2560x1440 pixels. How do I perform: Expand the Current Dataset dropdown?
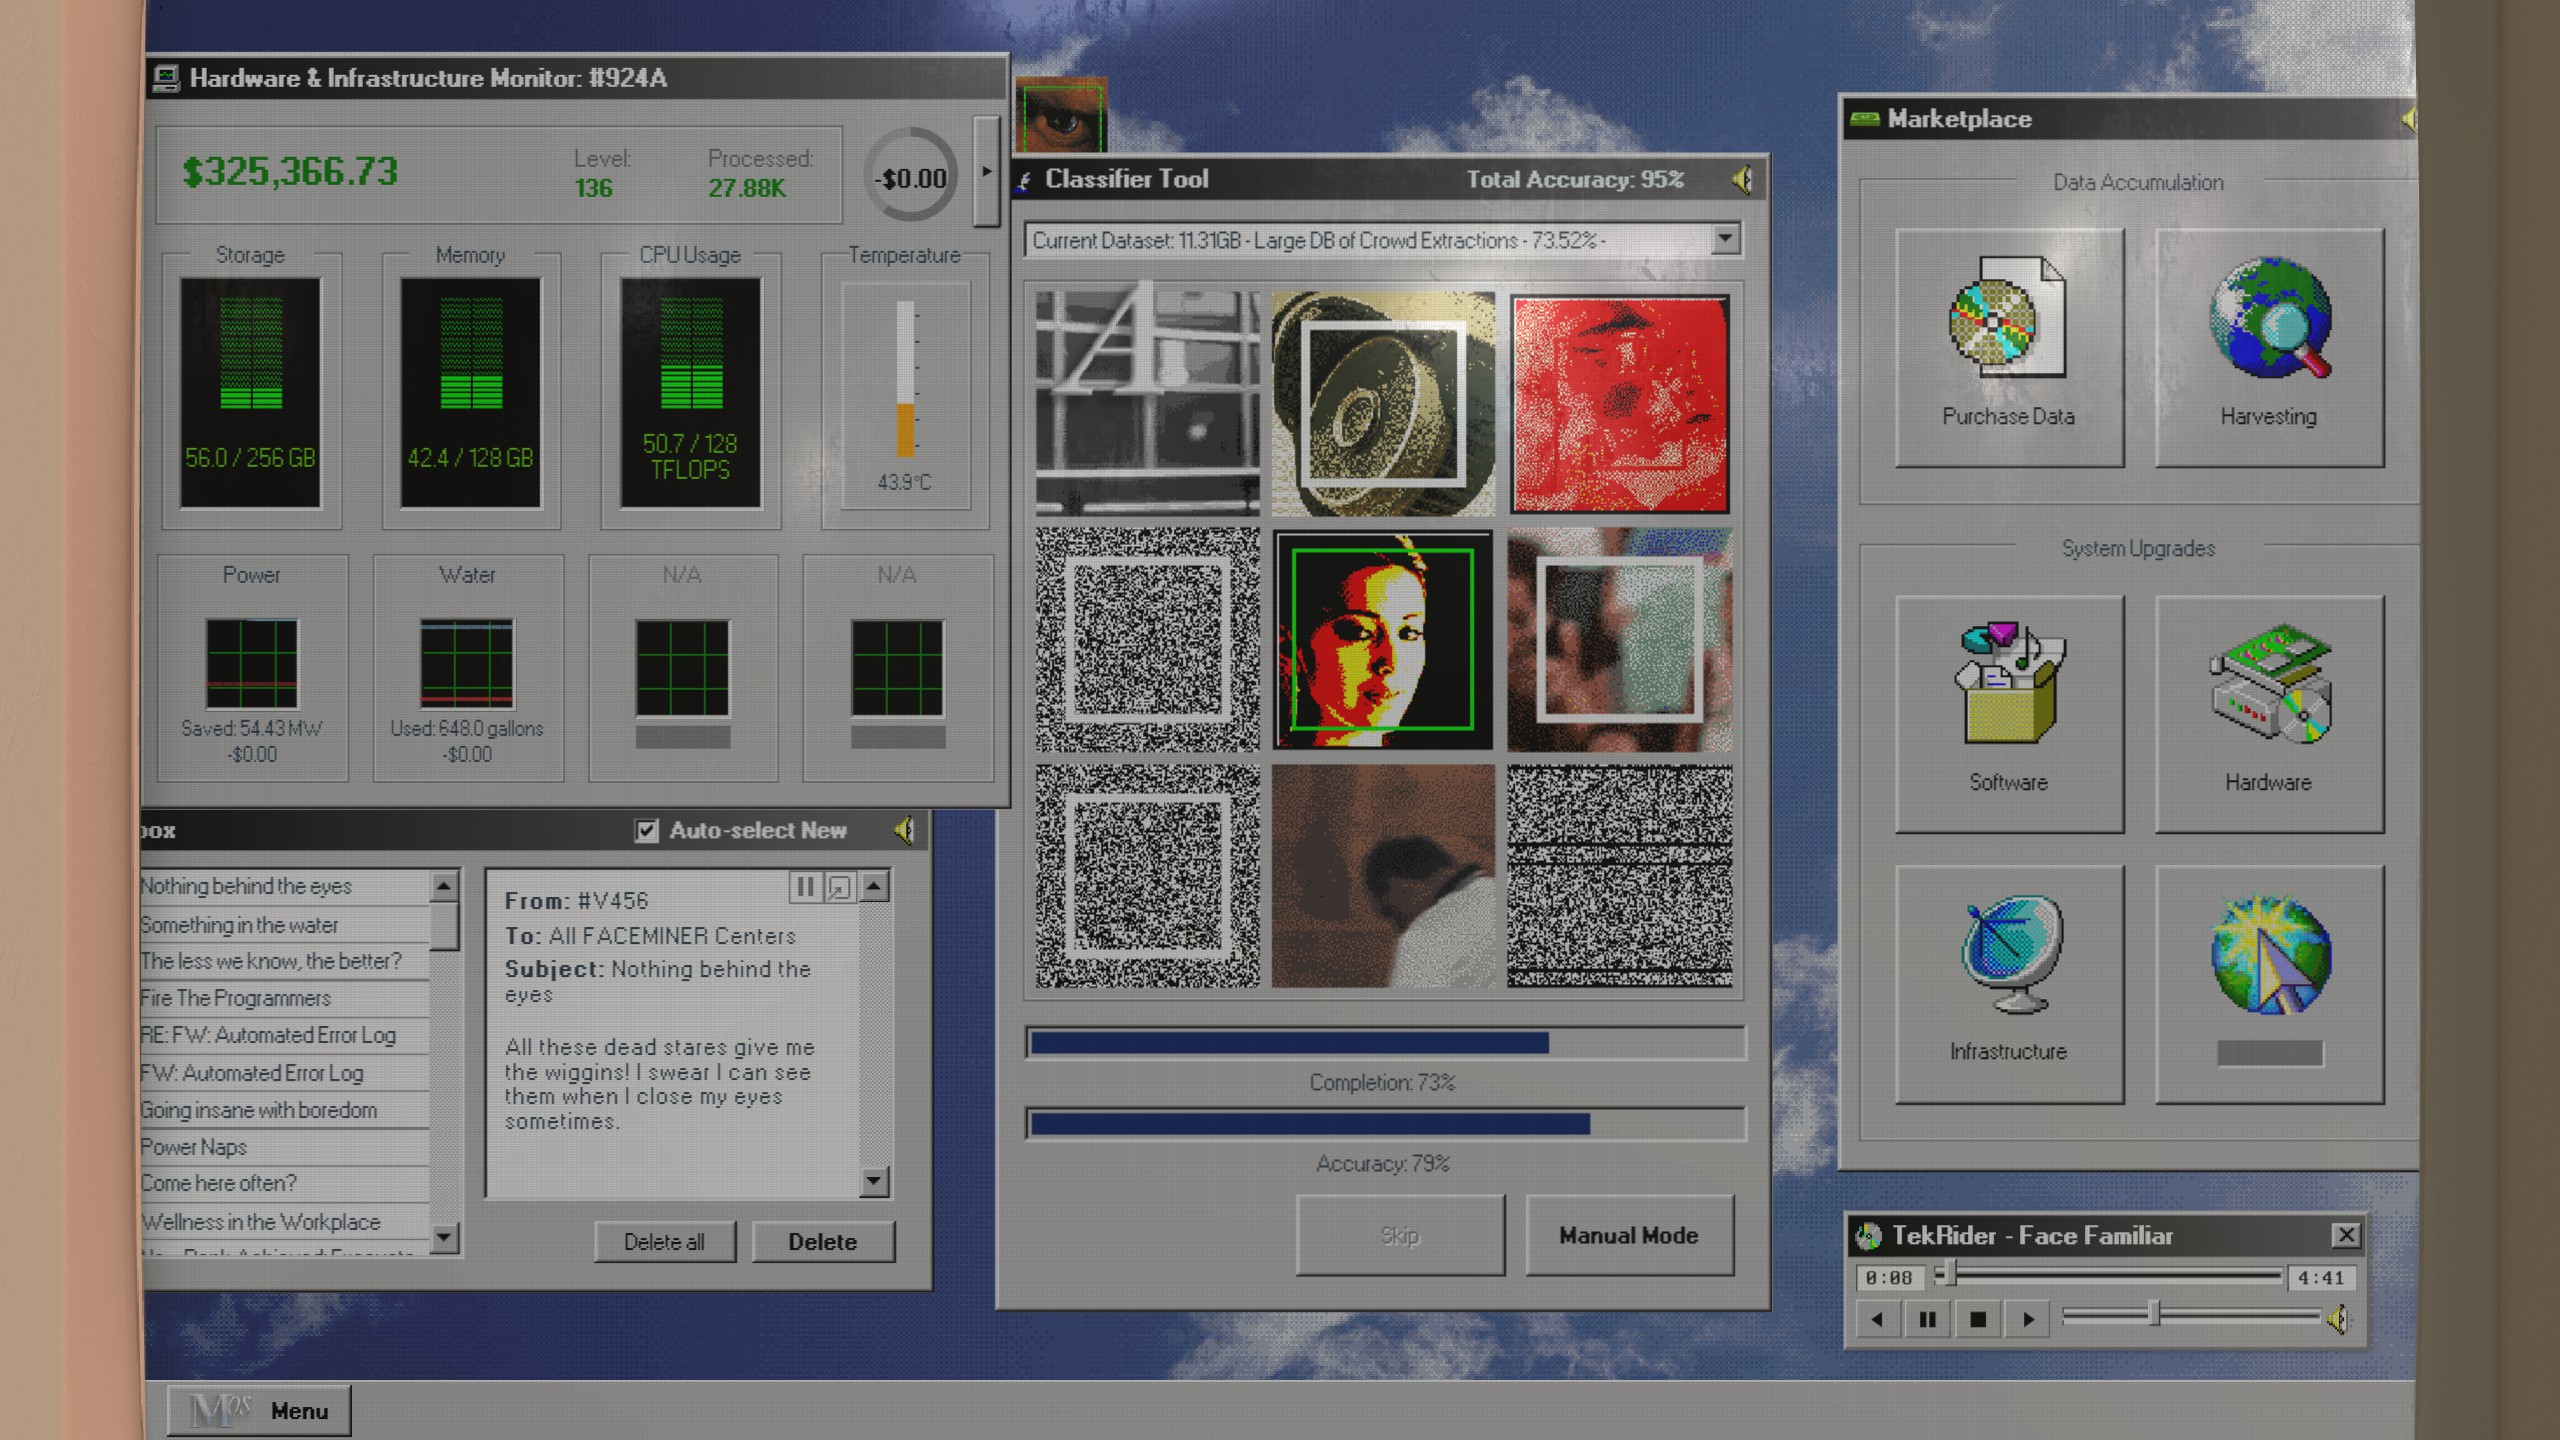click(x=1725, y=239)
